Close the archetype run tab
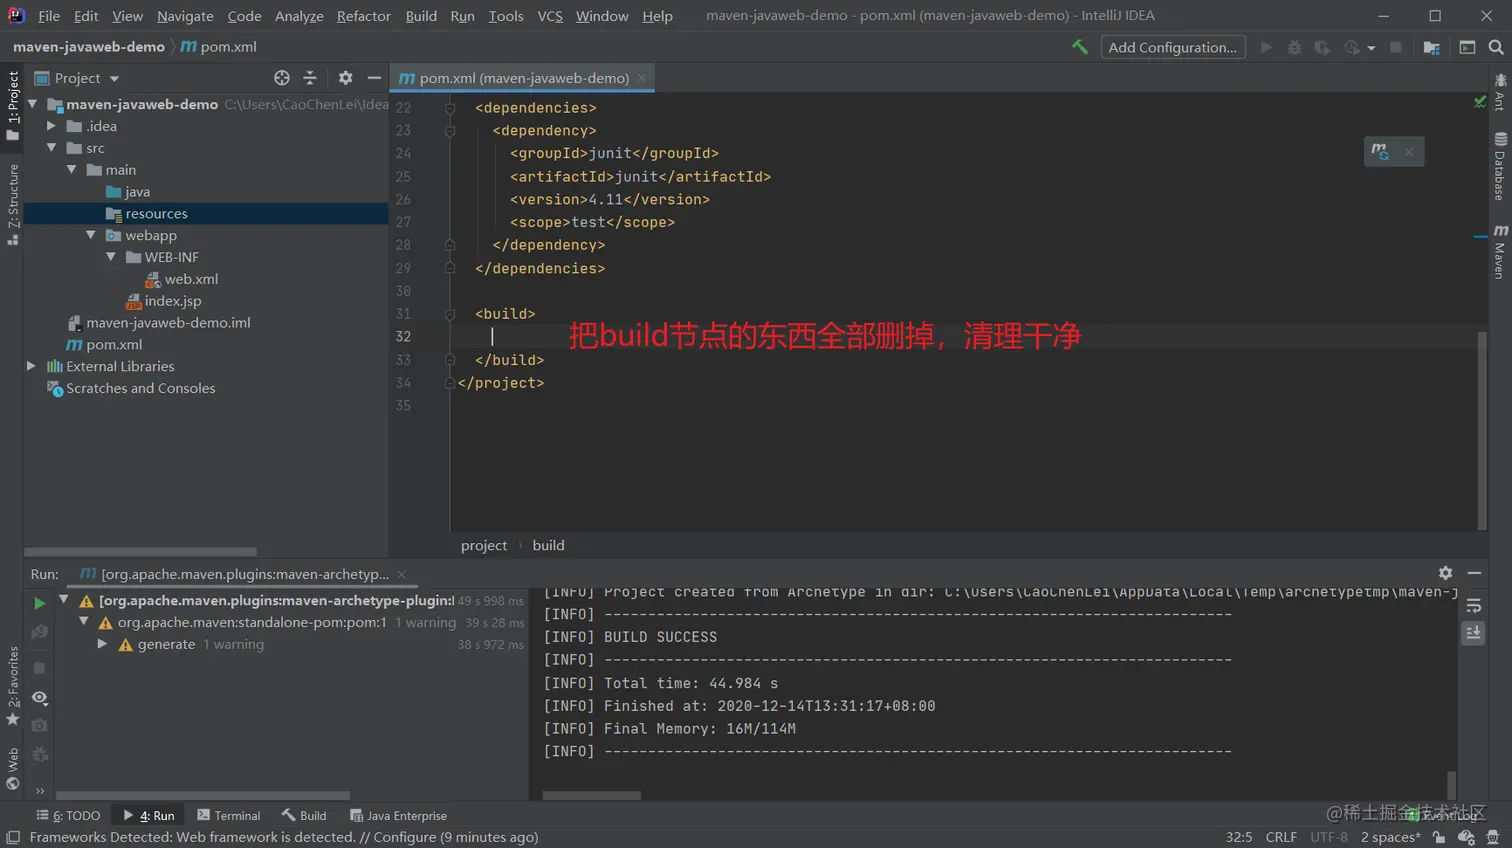The height and width of the screenshot is (848, 1512). pyautogui.click(x=402, y=574)
